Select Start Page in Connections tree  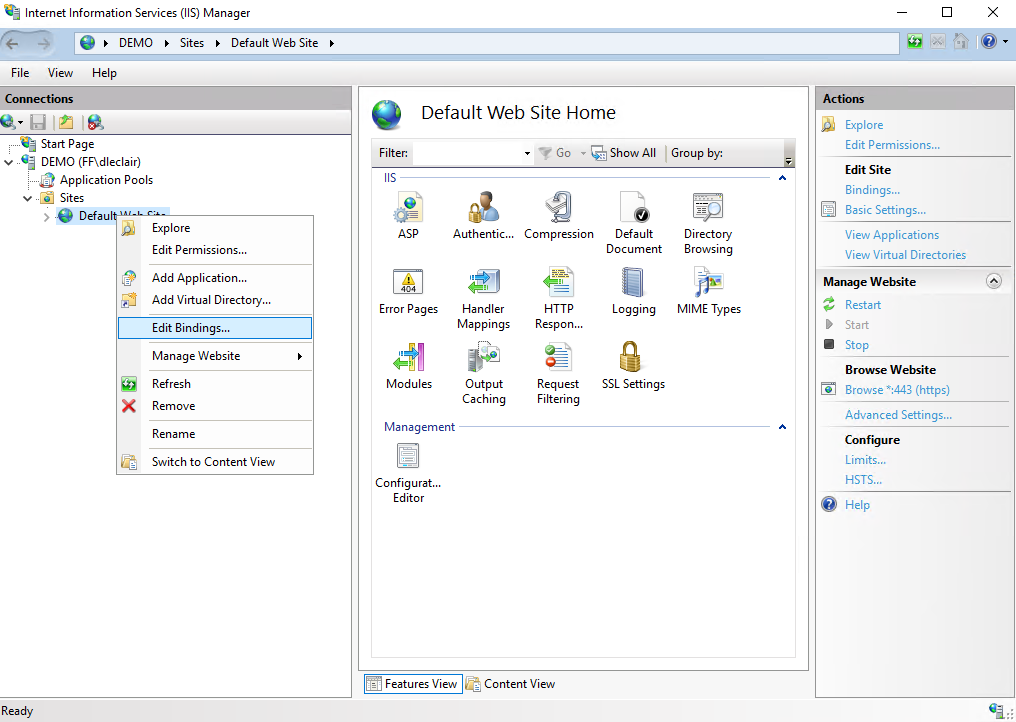tap(67, 144)
